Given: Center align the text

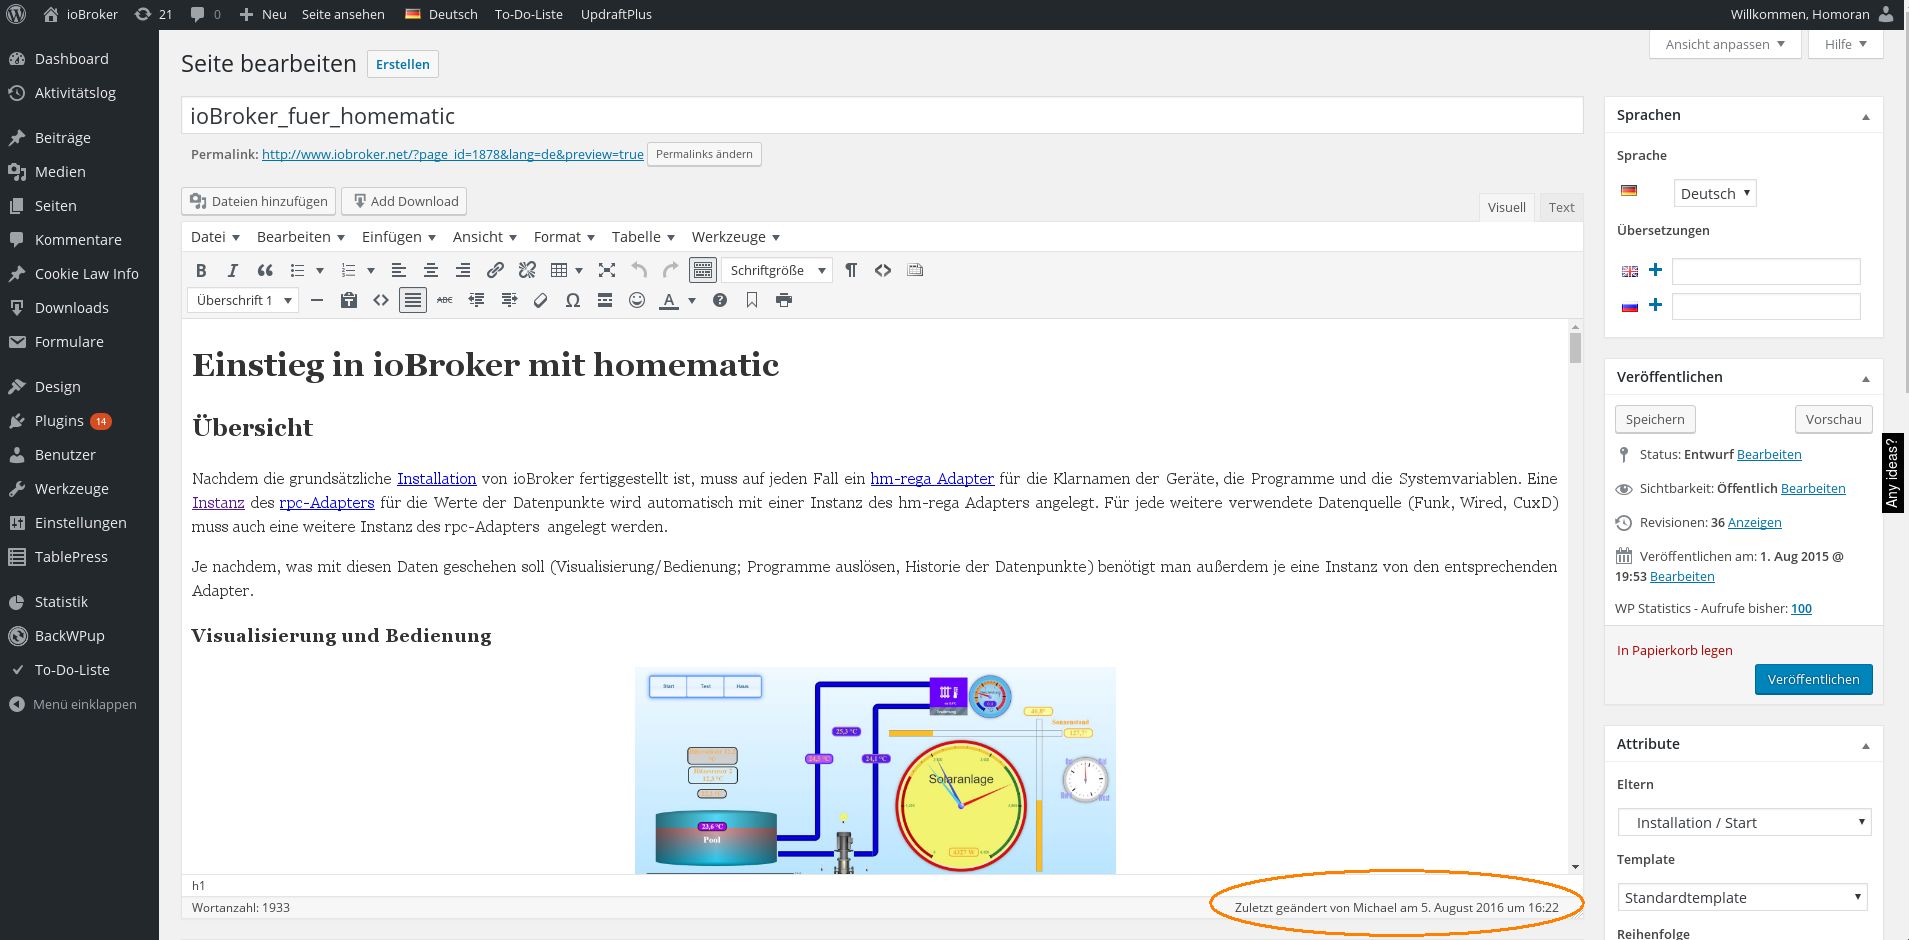Looking at the screenshot, I should (x=431, y=270).
